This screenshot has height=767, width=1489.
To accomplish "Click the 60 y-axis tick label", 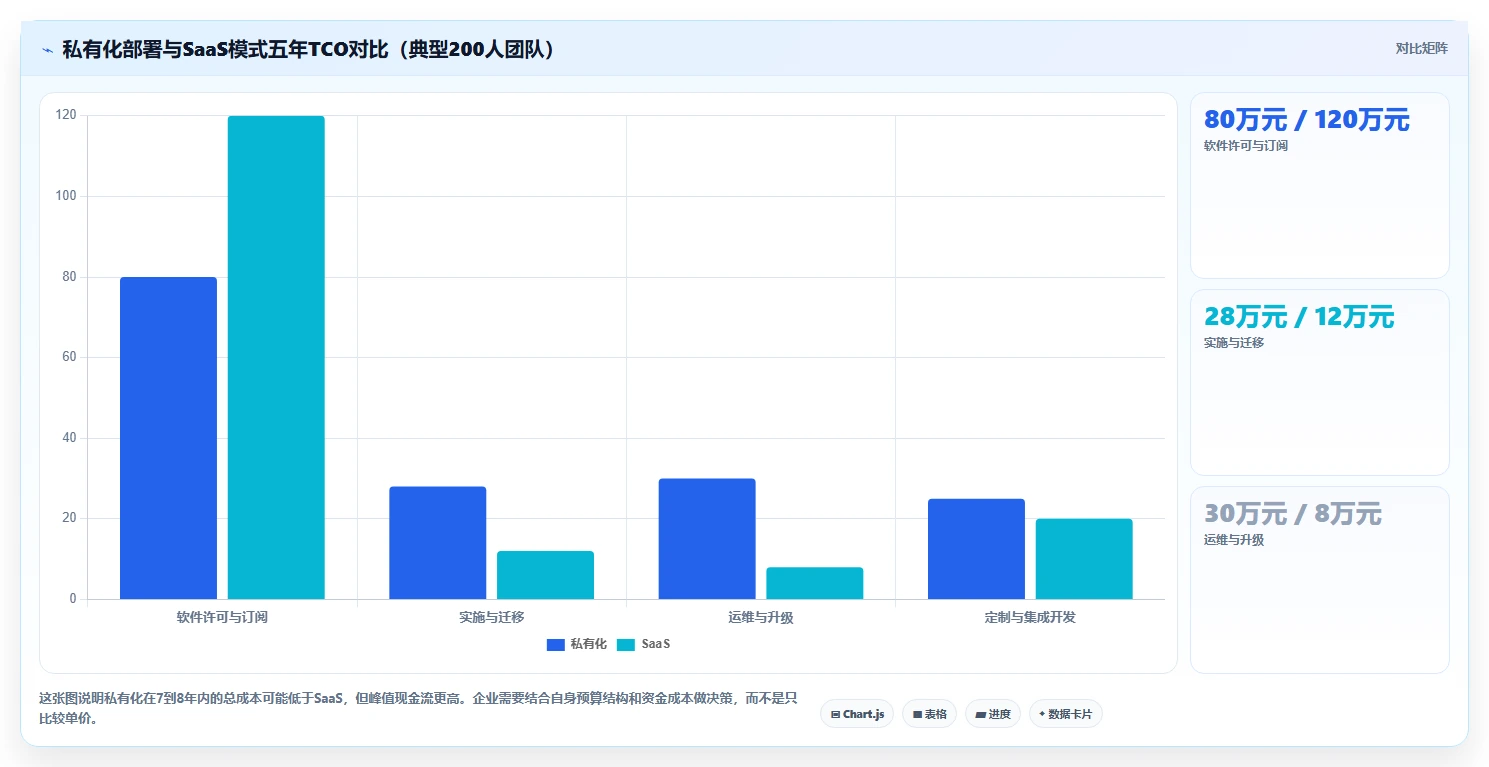I will point(69,357).
